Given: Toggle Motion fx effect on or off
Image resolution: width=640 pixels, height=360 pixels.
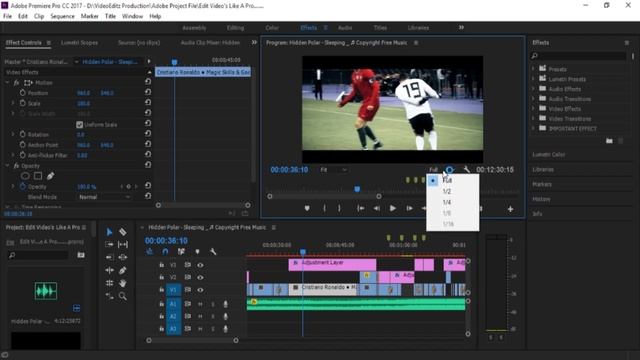Looking at the screenshot, I should tap(17, 82).
